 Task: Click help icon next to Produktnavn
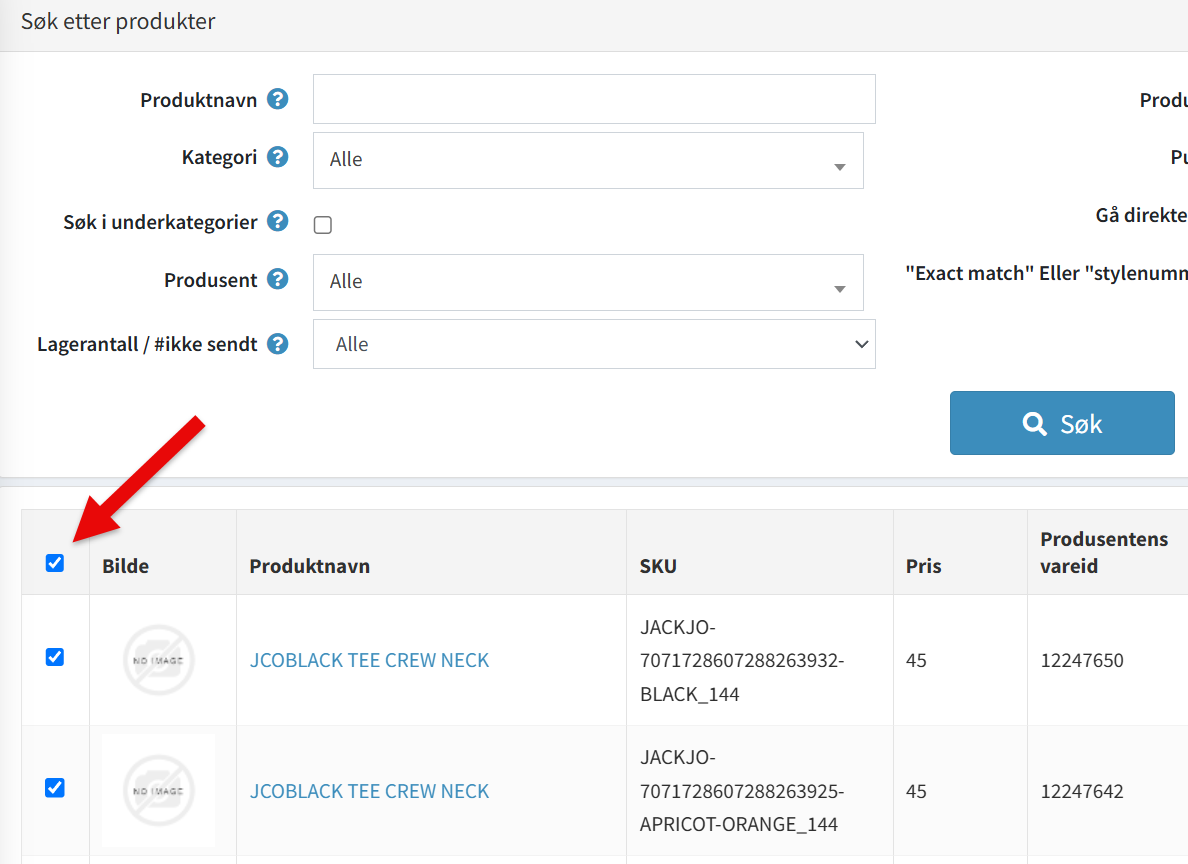[x=278, y=100]
